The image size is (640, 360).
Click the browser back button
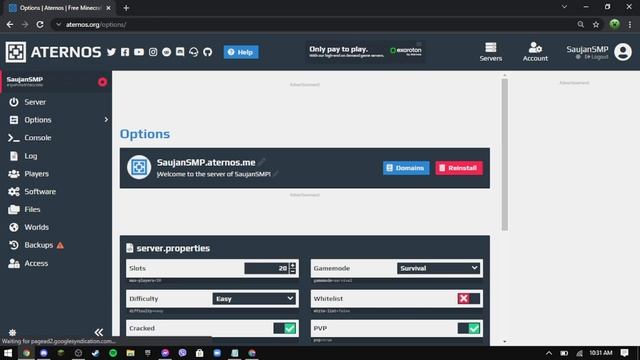[10, 24]
